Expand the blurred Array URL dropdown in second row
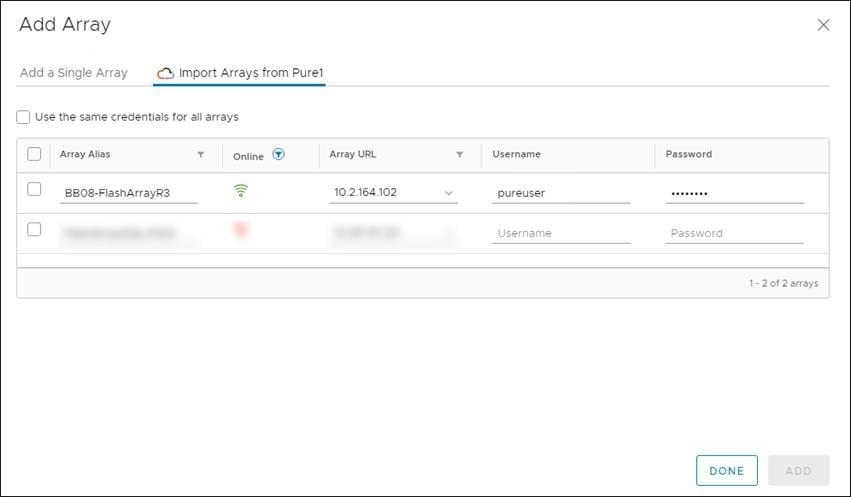 (x=449, y=233)
